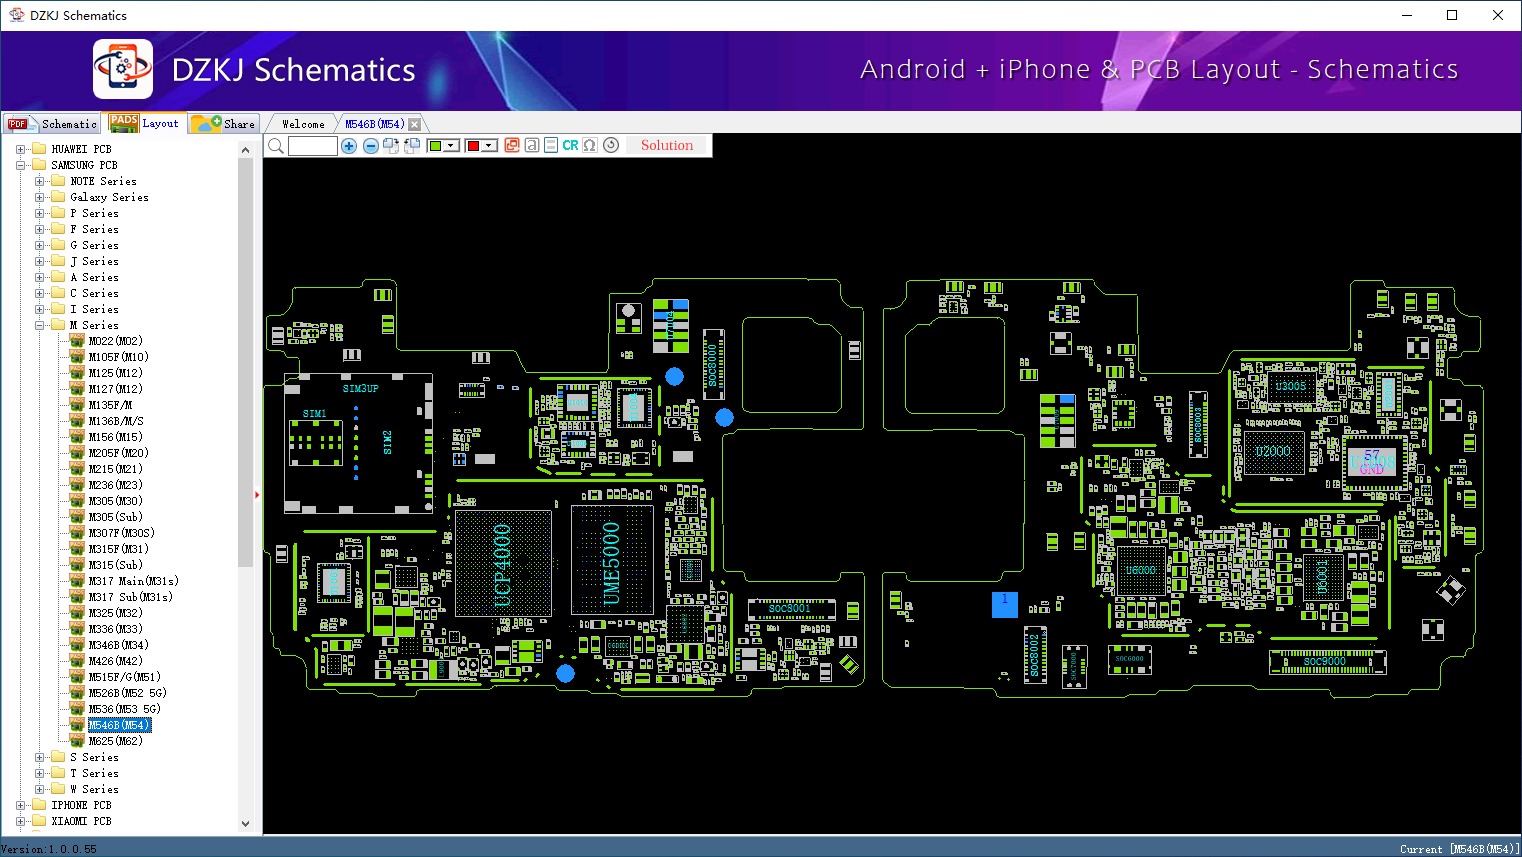This screenshot has height=857, width=1522.
Task: Click the PADS icon beside M205F(M20)
Action: click(77, 453)
